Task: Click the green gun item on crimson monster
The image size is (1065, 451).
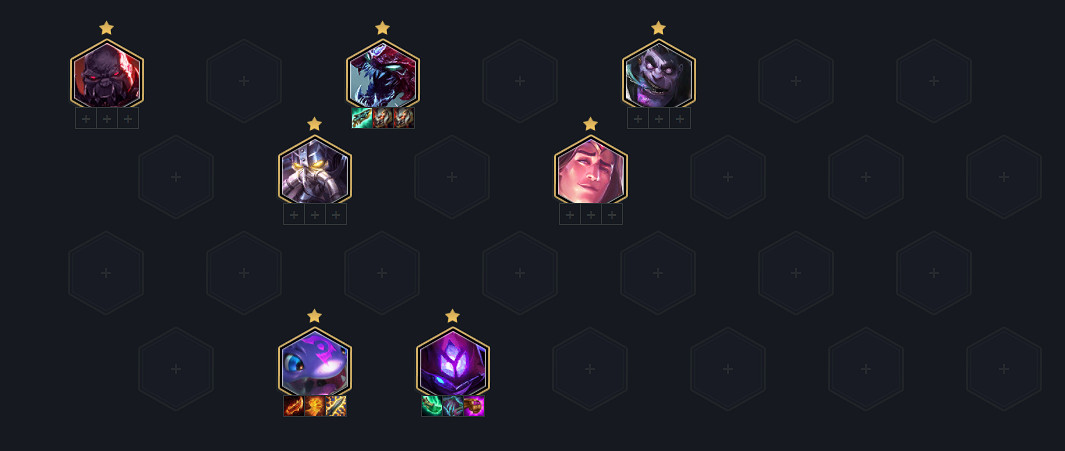Action: click(361, 118)
